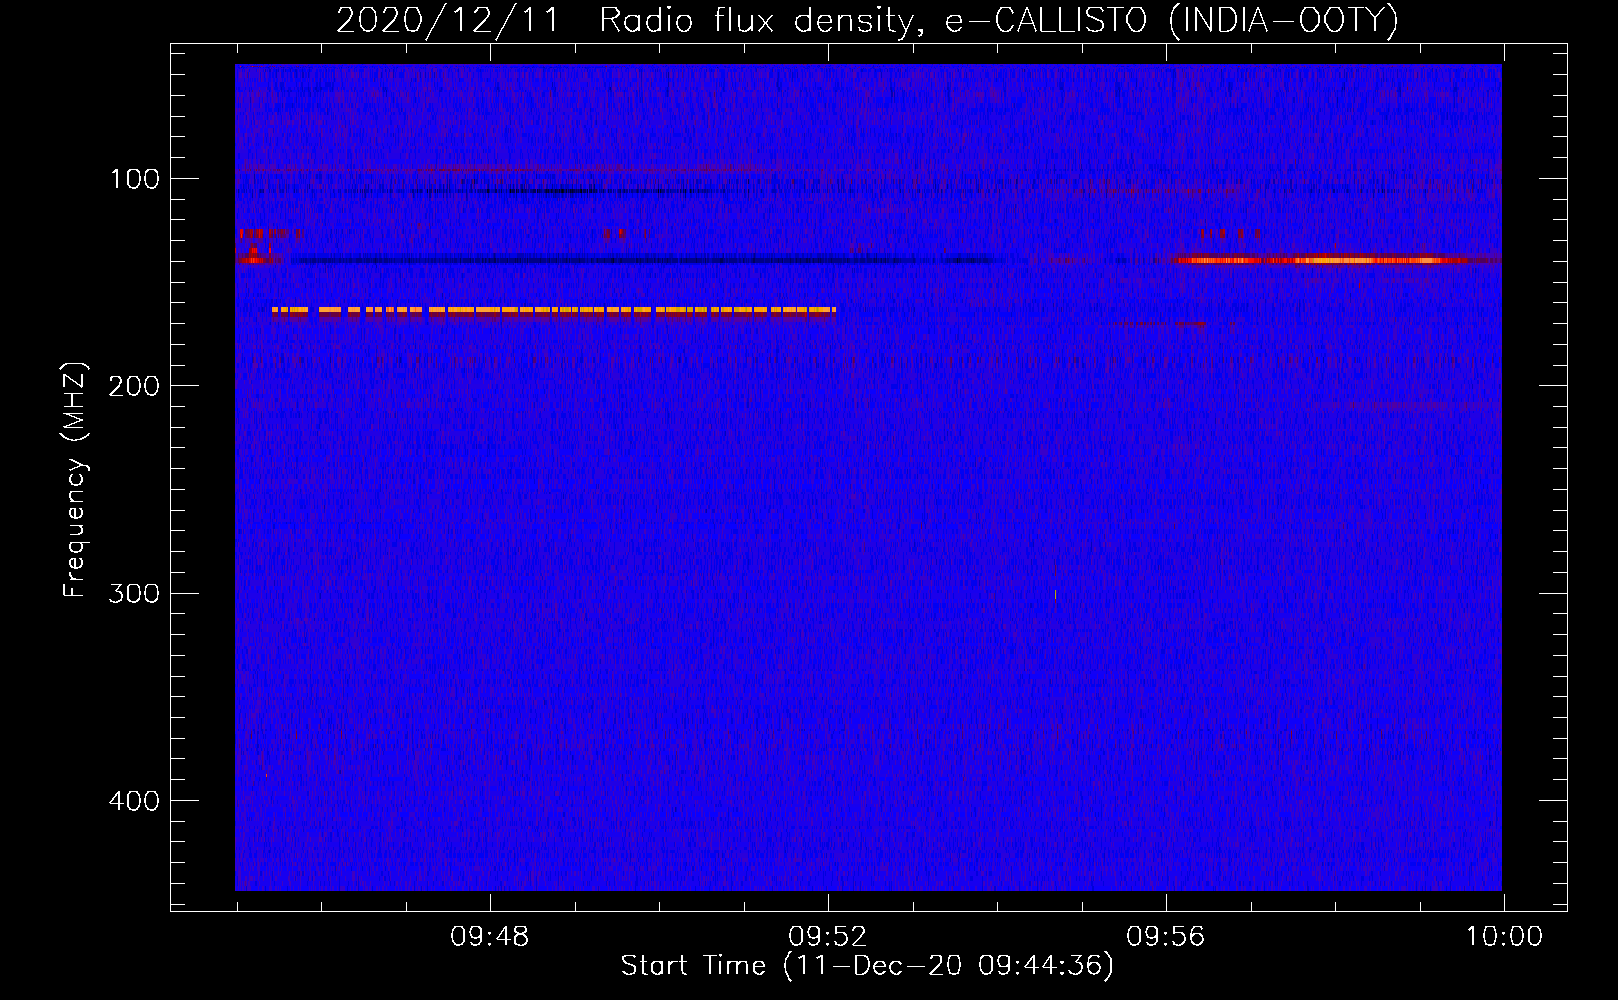Click the bright orange dashed emission band near 165 MHz

click(553, 311)
